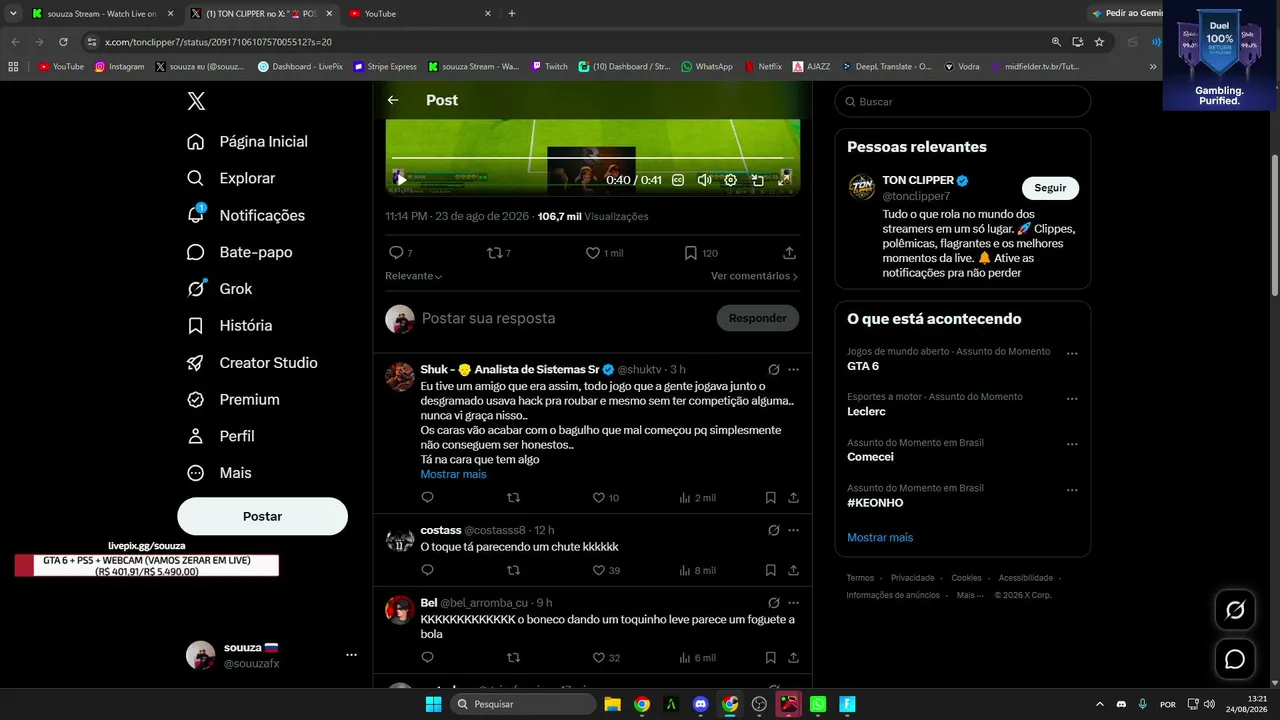Viewport: 1280px width, 720px height.
Task: Reload the current page
Action: click(63, 42)
